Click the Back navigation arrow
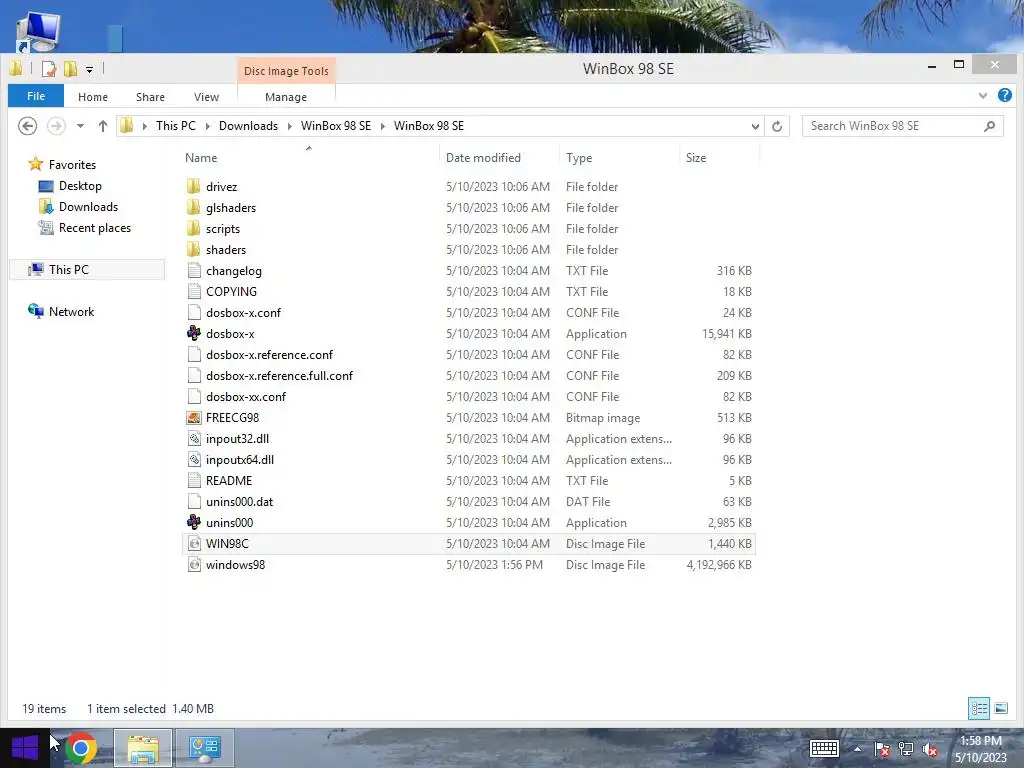This screenshot has height=768, width=1024. click(x=27, y=126)
